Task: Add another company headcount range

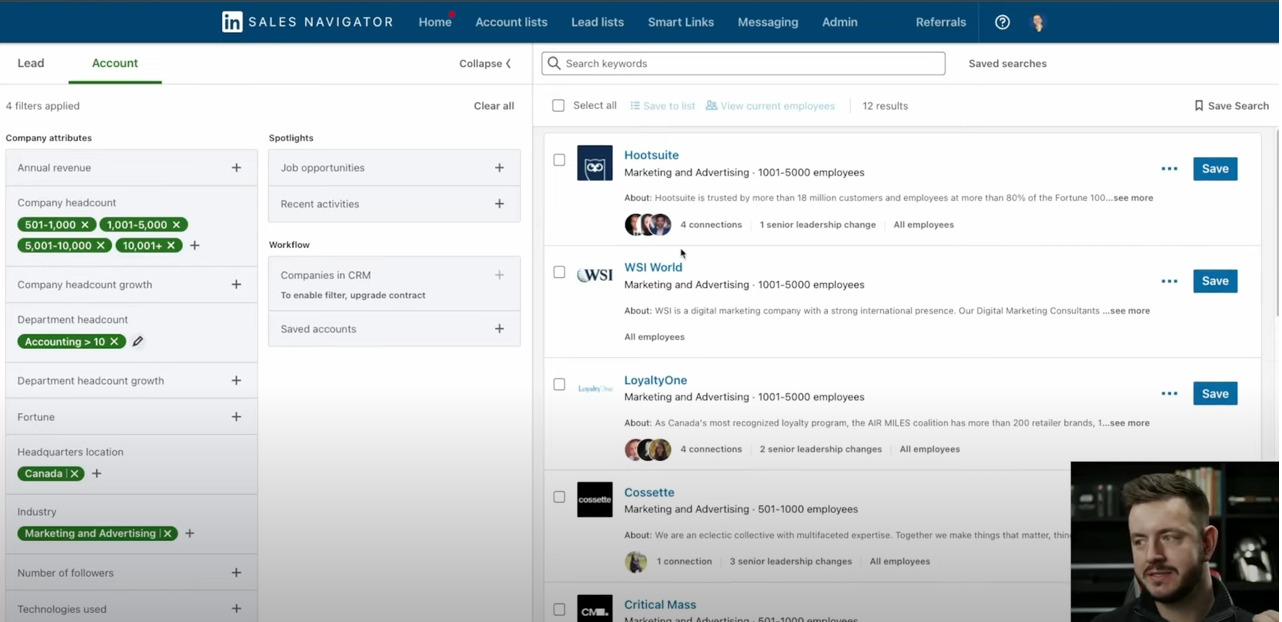Action: pyautogui.click(x=195, y=246)
